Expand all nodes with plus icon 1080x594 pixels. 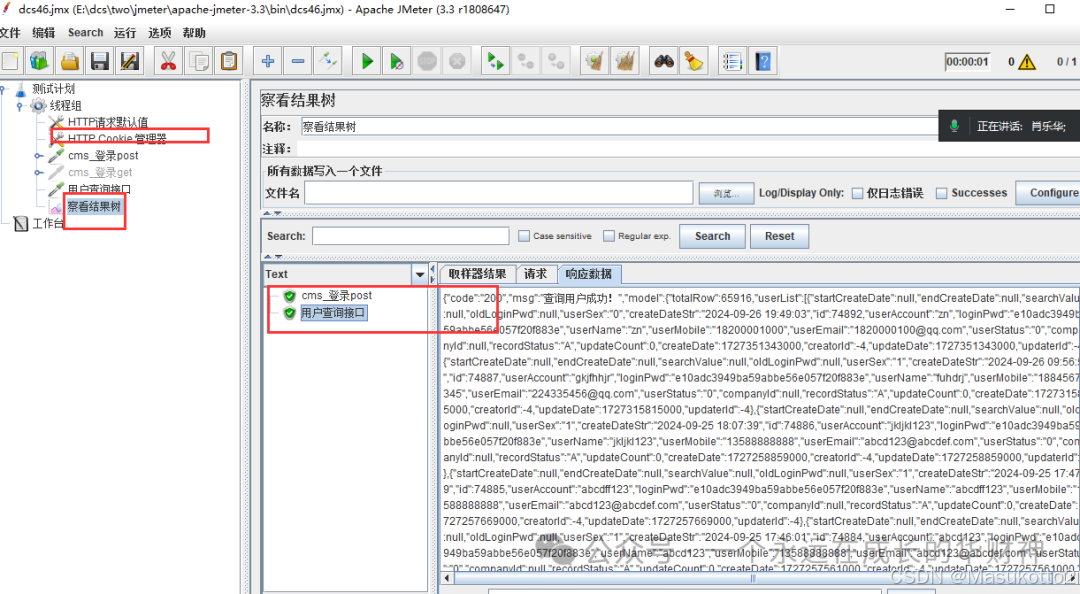pyautogui.click(x=268, y=61)
